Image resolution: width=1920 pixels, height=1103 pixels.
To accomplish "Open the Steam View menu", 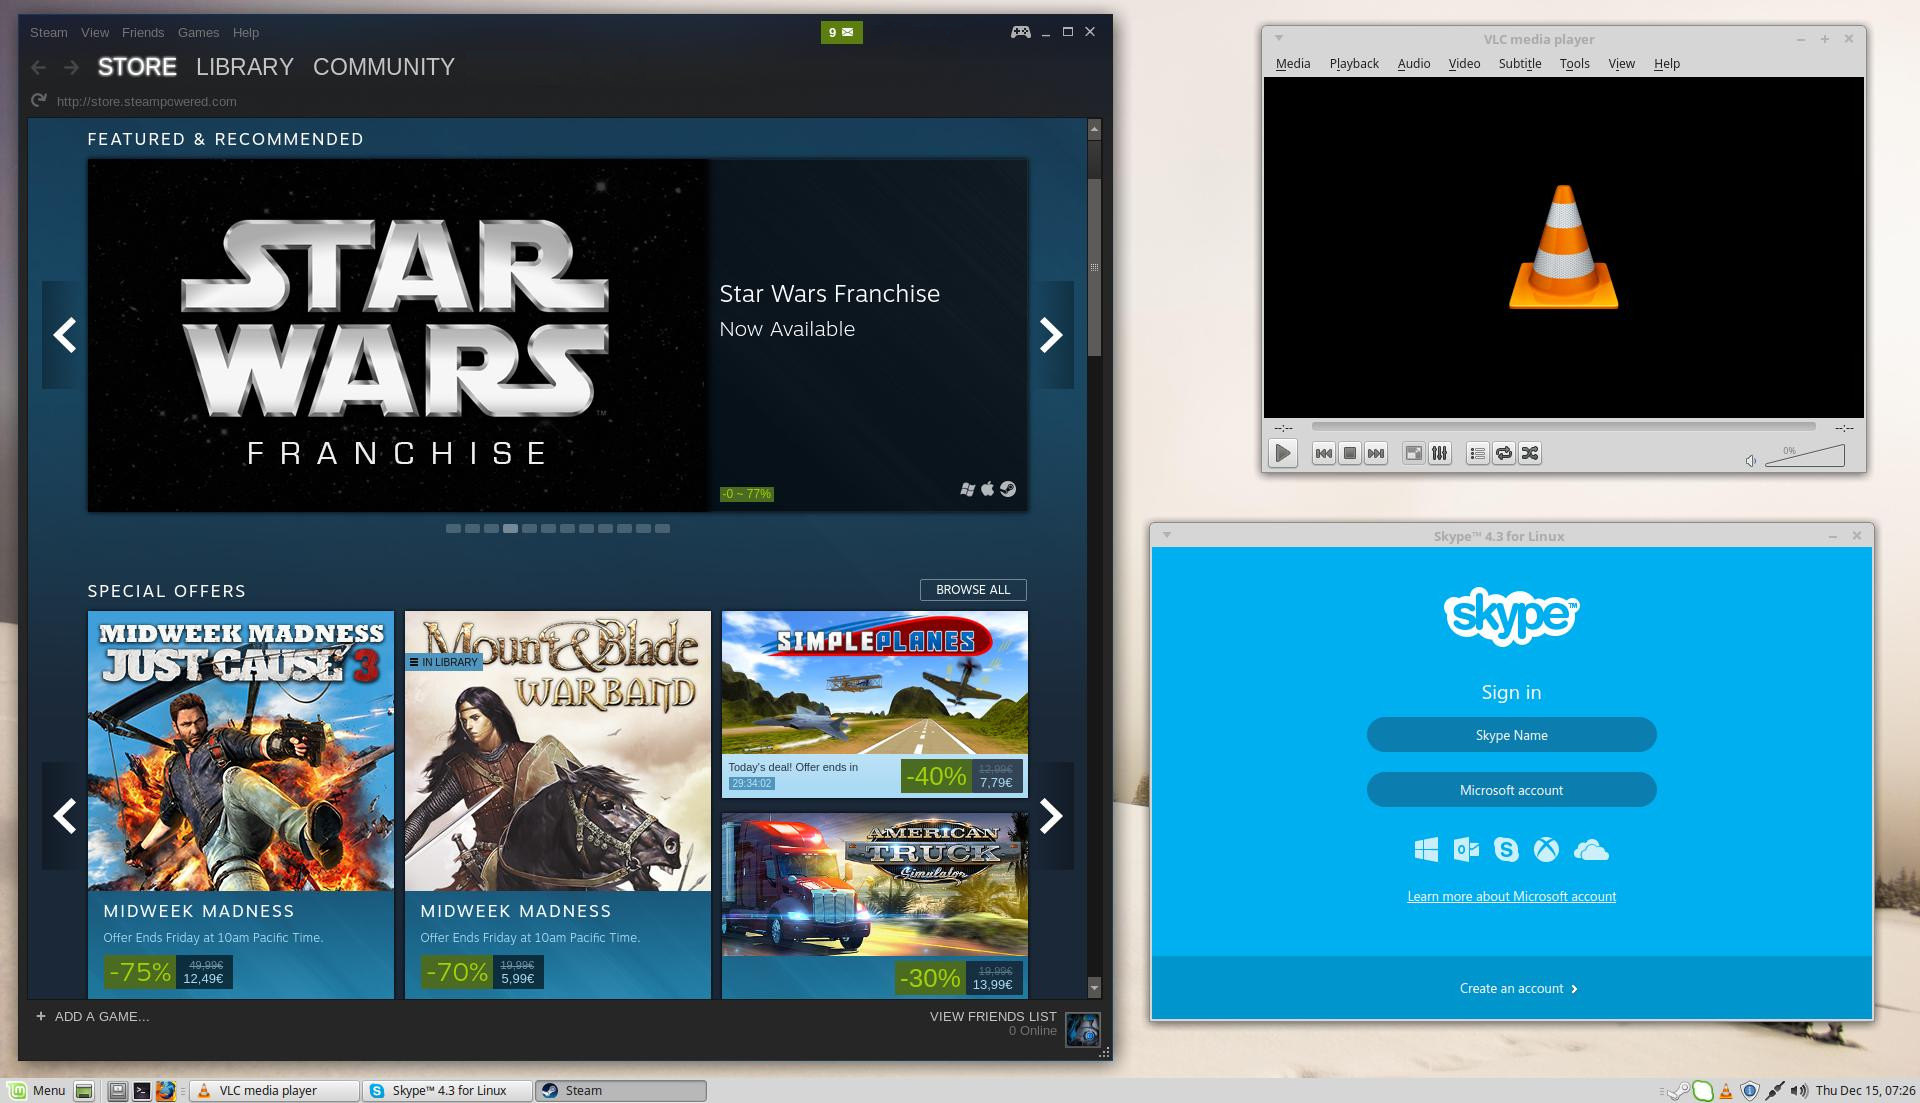I will tap(95, 32).
